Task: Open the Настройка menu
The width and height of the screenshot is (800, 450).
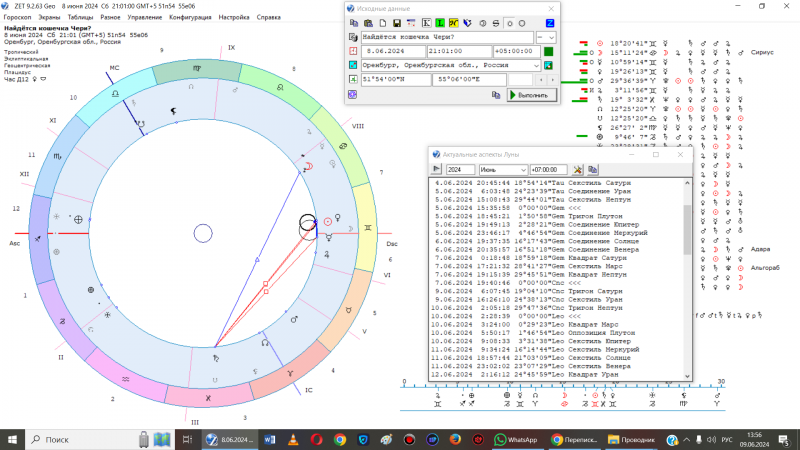Action: click(x=233, y=18)
